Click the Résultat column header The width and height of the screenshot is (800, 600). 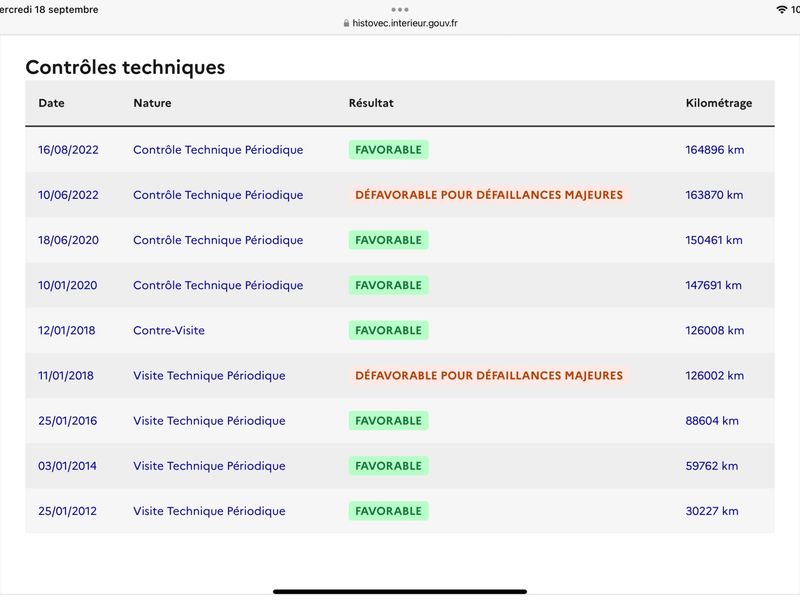tap(371, 103)
